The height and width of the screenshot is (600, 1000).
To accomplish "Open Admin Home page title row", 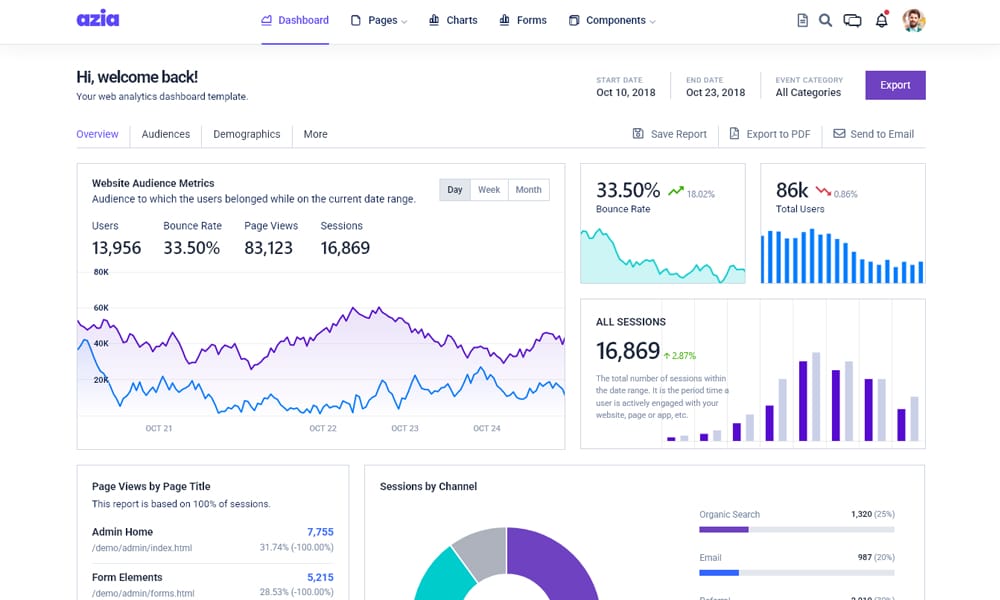I will (212, 539).
